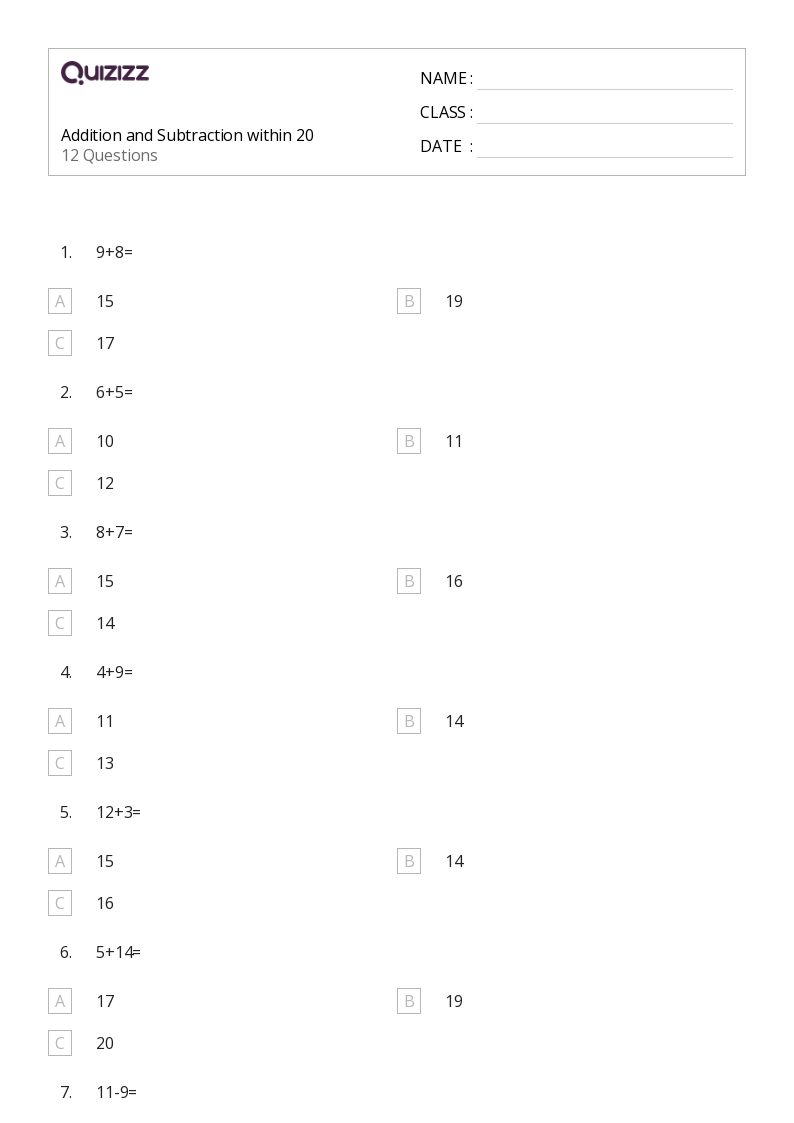The width and height of the screenshot is (794, 1123).
Task: Select box A for 12+3 (15)
Action: 60,861
